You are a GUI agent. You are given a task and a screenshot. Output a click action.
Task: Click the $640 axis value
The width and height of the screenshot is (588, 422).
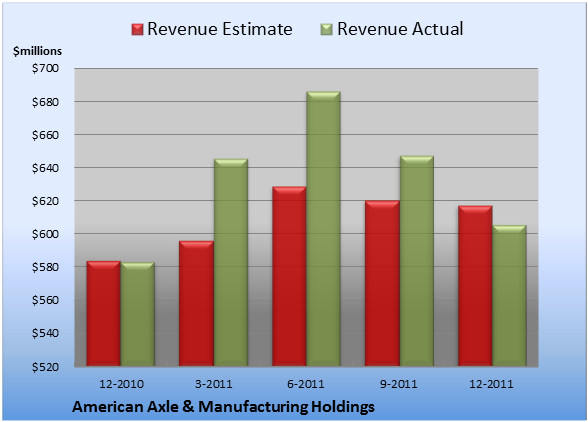pos(45,168)
